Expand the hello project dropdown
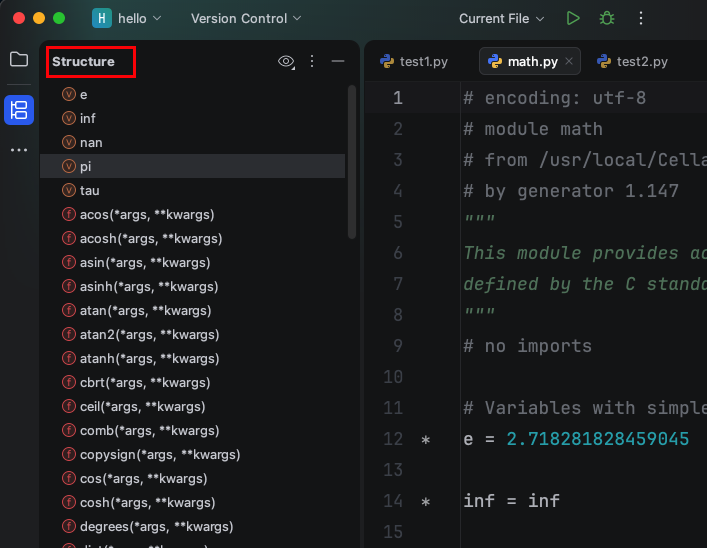Screen dimensions: 707x548 pyautogui.click(x=127, y=19)
